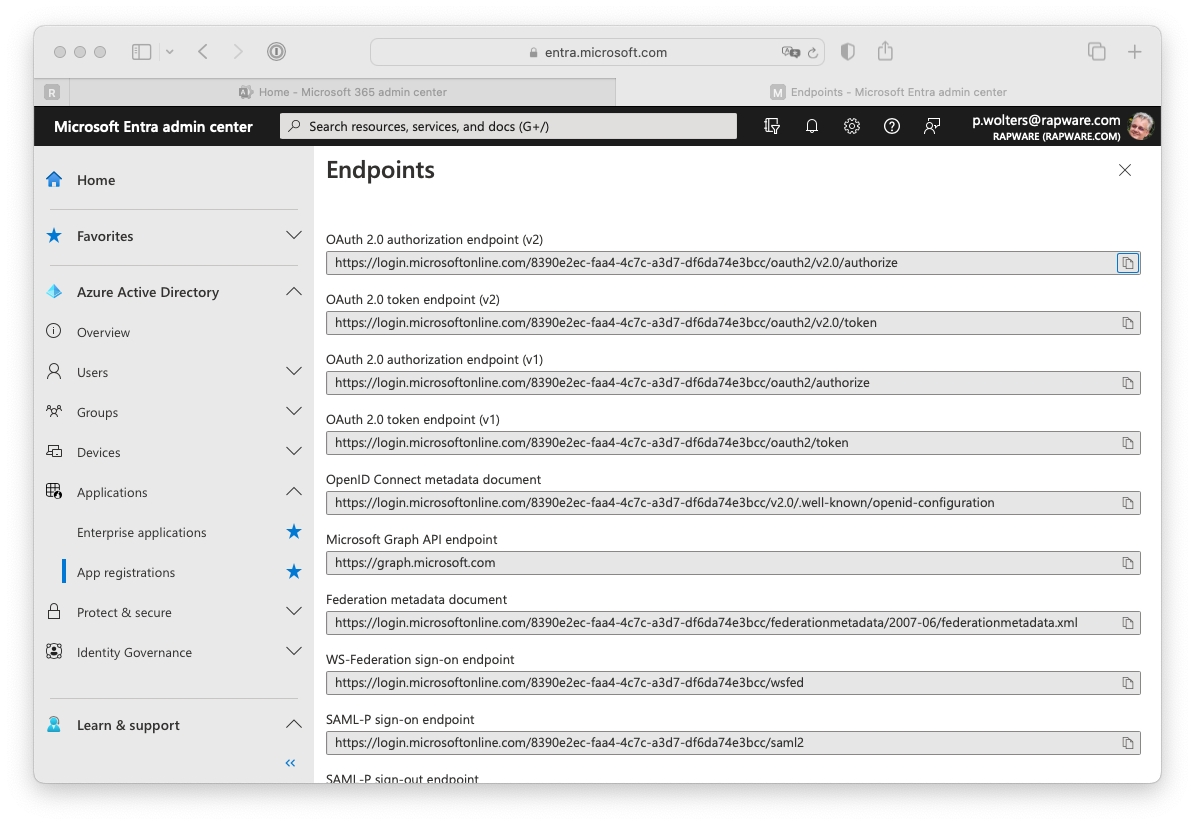Collapse the Azure Active Directory section chevron
The image size is (1195, 825).
[x=293, y=292]
